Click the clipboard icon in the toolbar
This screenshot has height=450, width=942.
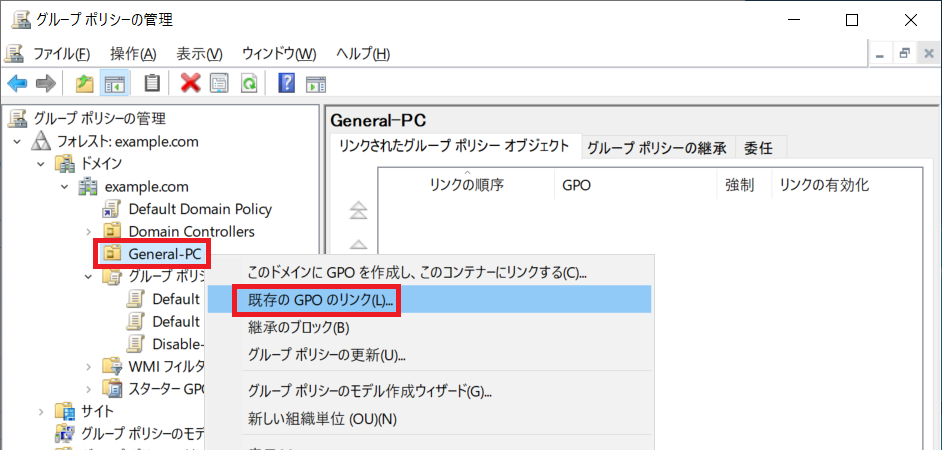pyautogui.click(x=152, y=83)
